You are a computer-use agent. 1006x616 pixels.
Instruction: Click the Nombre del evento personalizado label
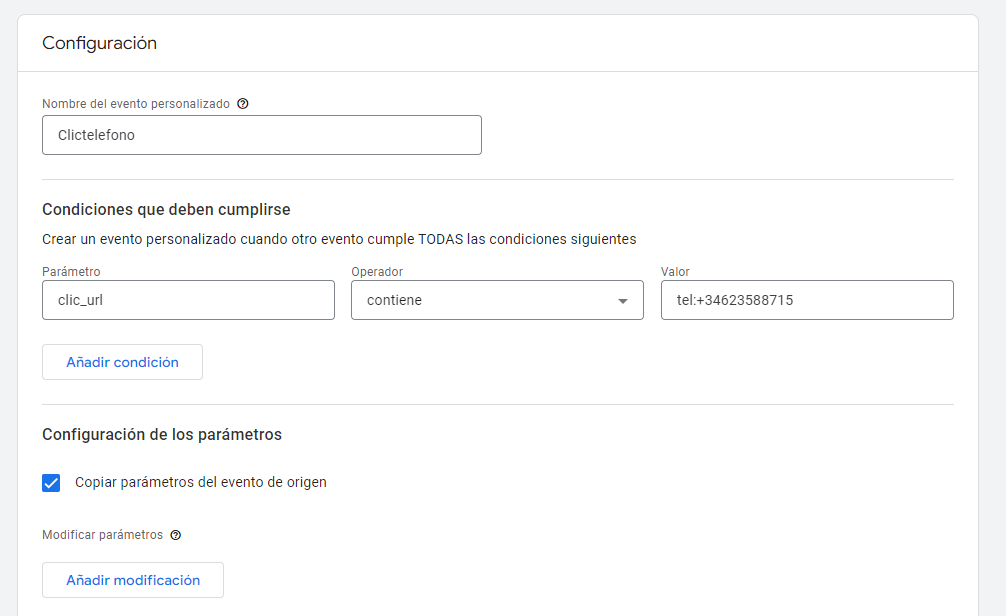click(136, 104)
